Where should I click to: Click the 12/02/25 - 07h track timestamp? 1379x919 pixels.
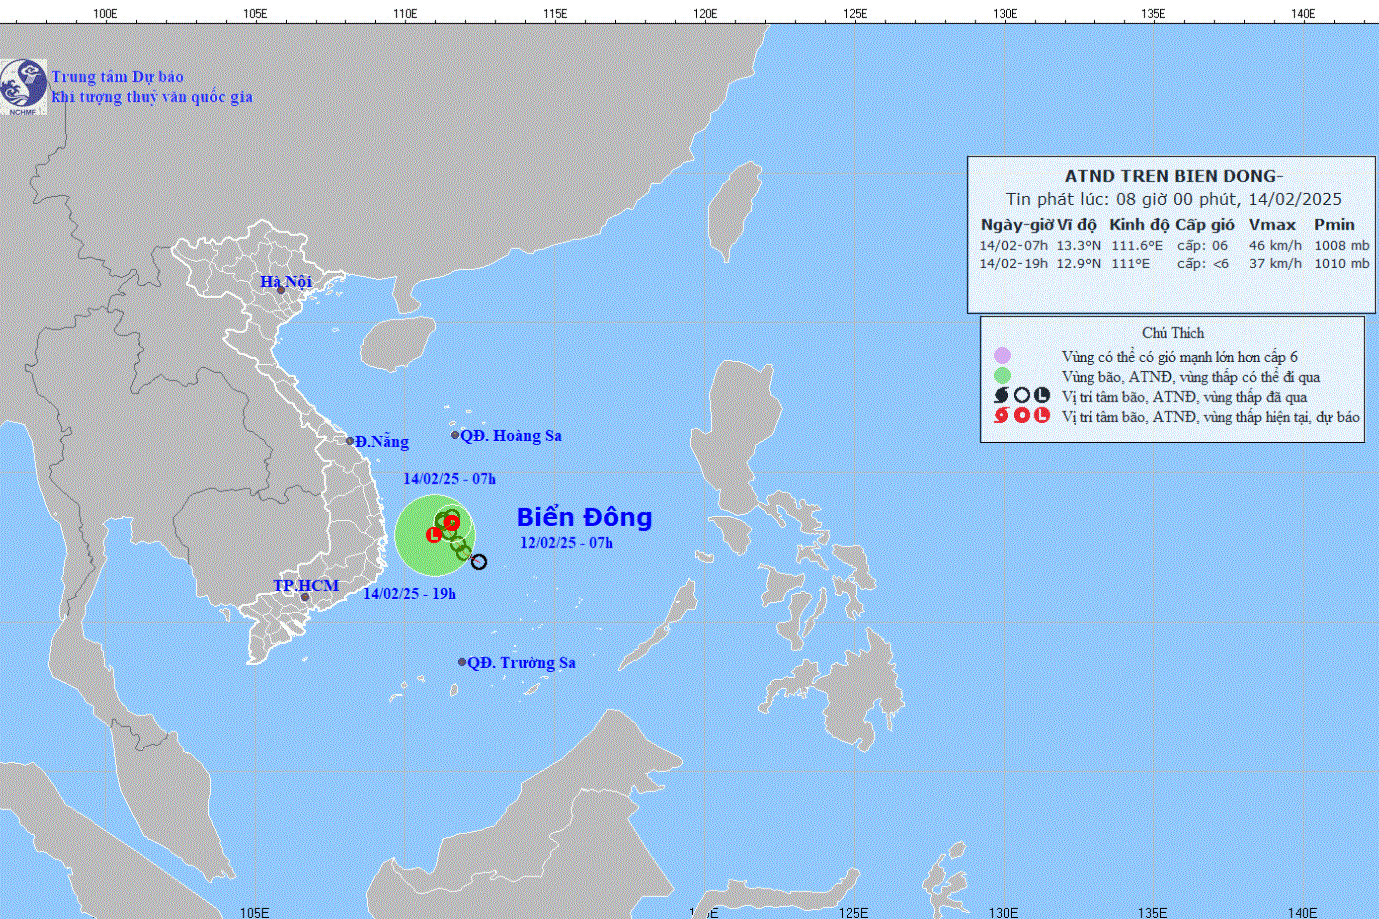click(566, 543)
